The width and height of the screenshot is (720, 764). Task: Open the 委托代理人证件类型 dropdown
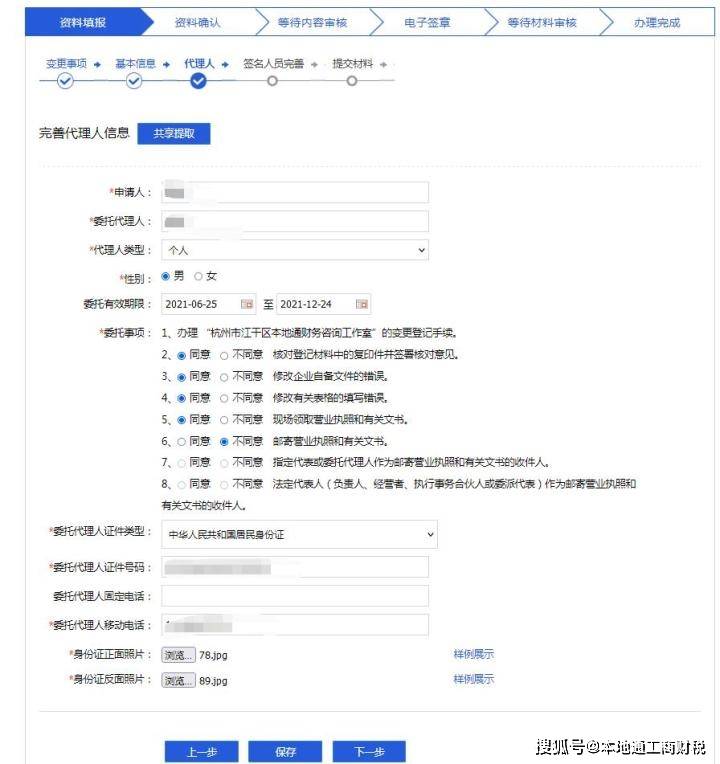[x=299, y=535]
